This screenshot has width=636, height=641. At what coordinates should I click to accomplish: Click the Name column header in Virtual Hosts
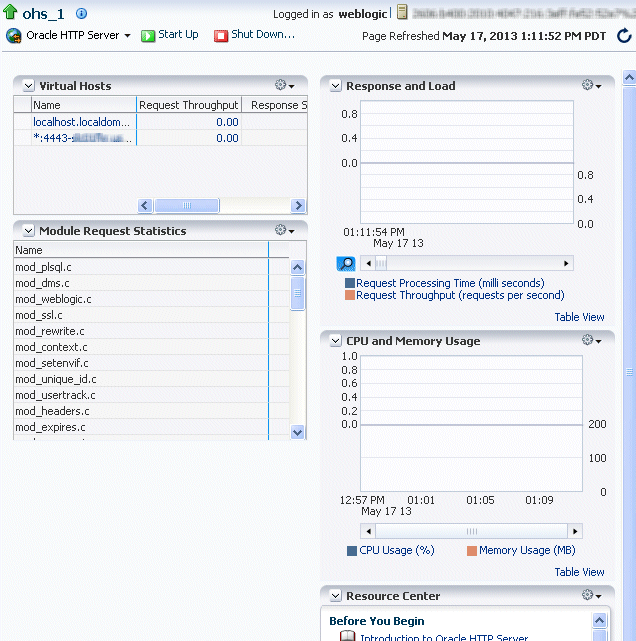pyautogui.click(x=84, y=105)
